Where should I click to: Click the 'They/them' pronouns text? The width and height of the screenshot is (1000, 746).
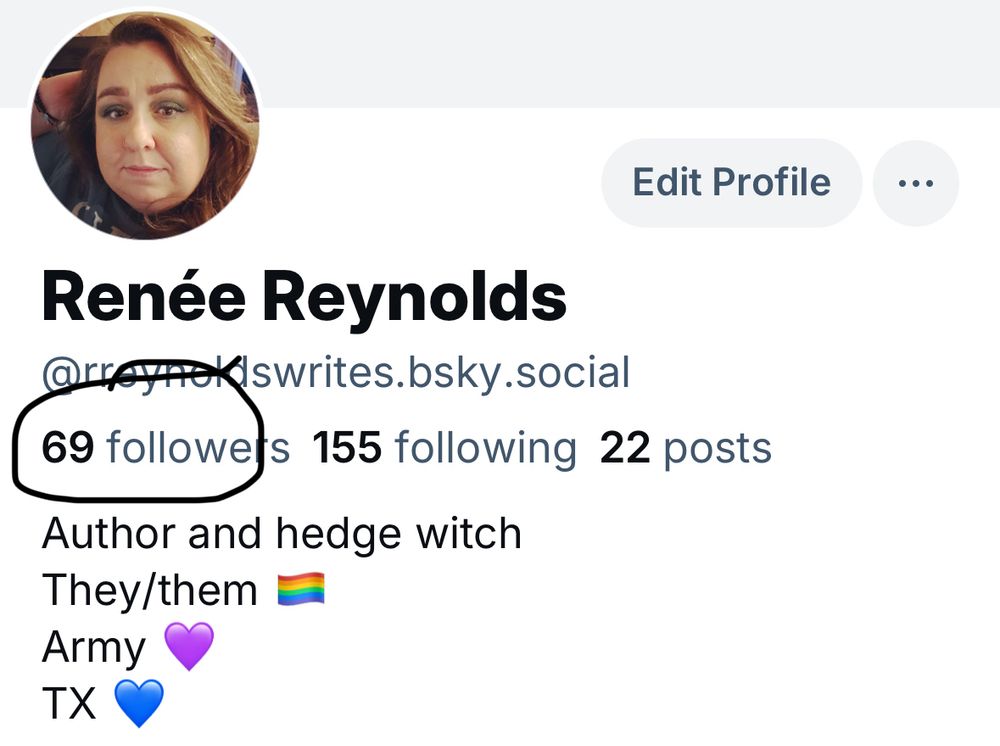coord(150,590)
